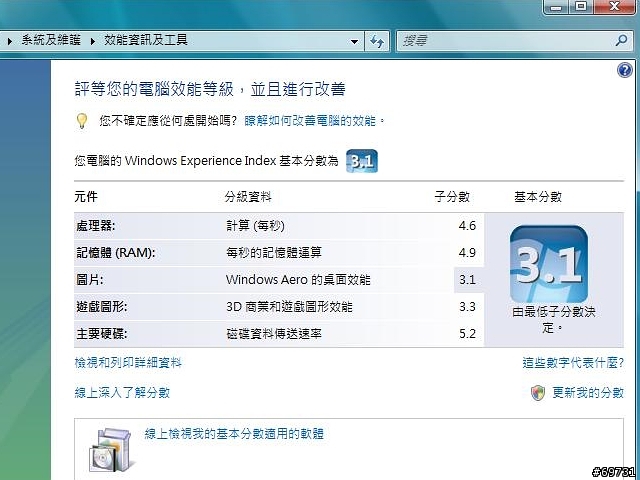Click the 由最低子分數決定 caption

tap(553, 320)
